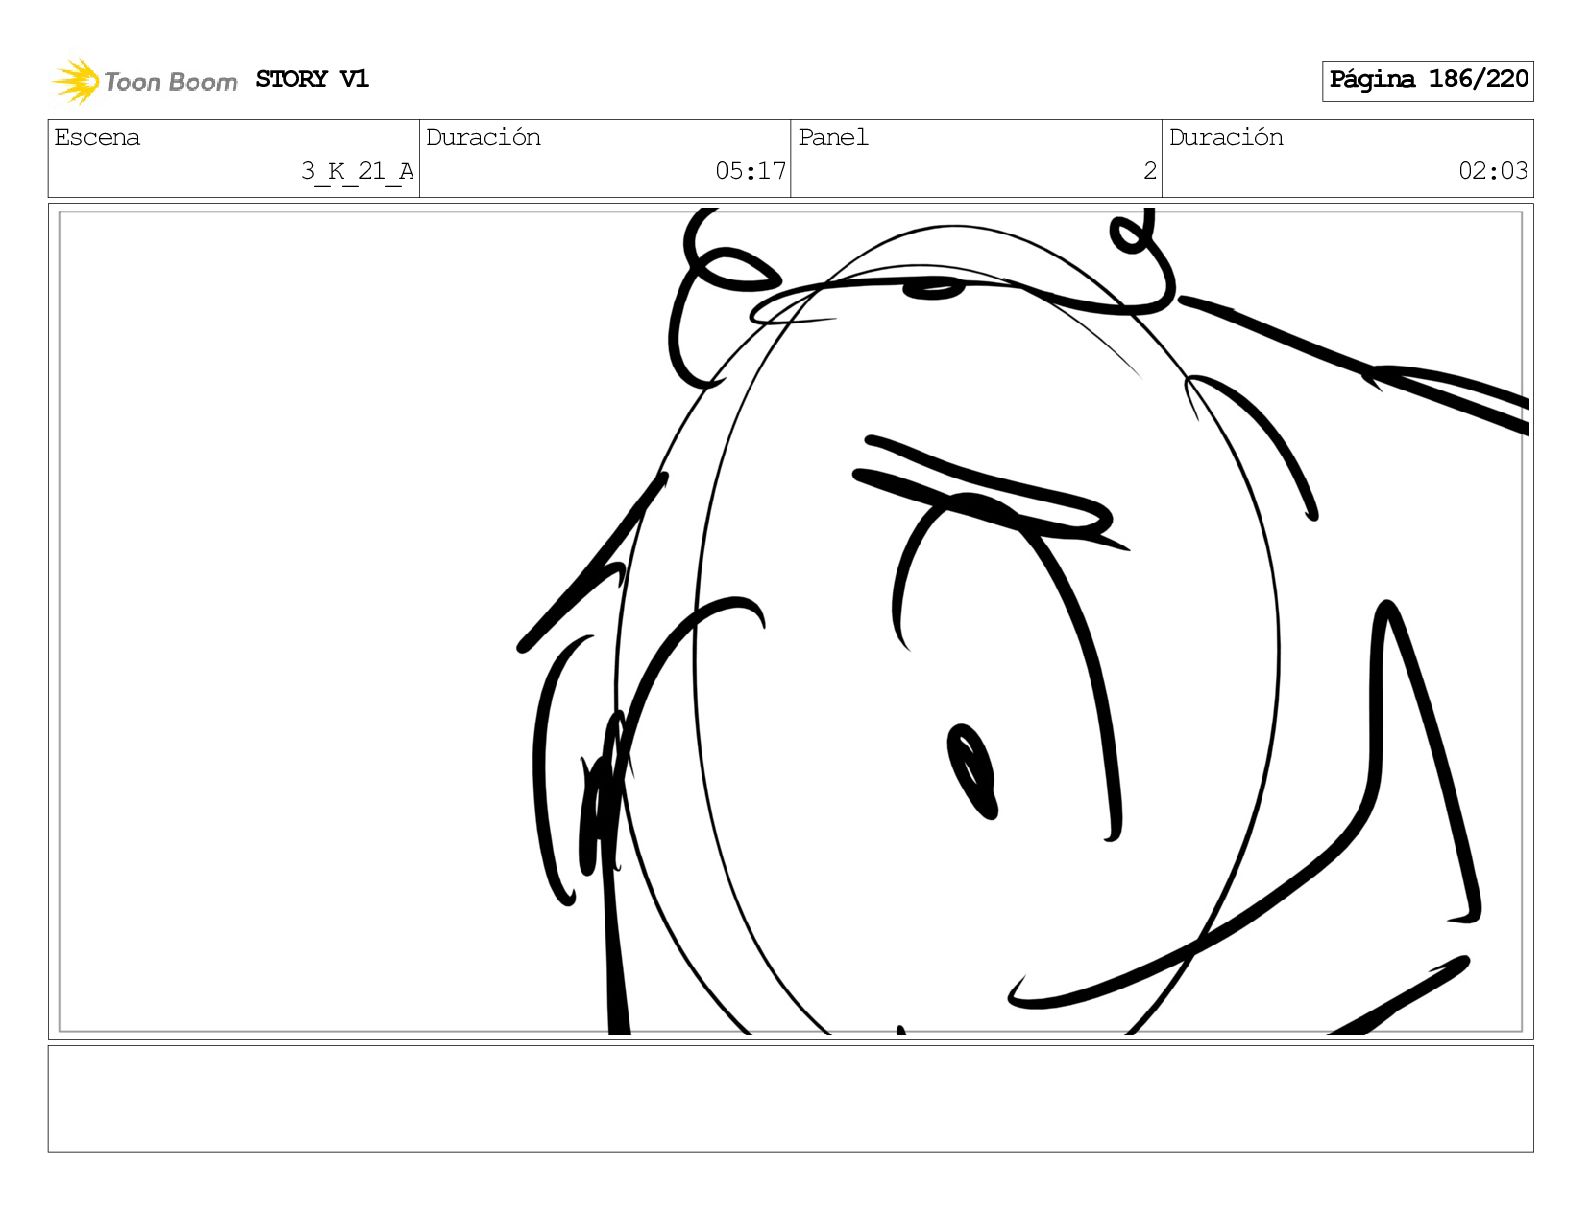Click scene duration value 05:17
The height and width of the screenshot is (1224, 1584).
point(750,171)
